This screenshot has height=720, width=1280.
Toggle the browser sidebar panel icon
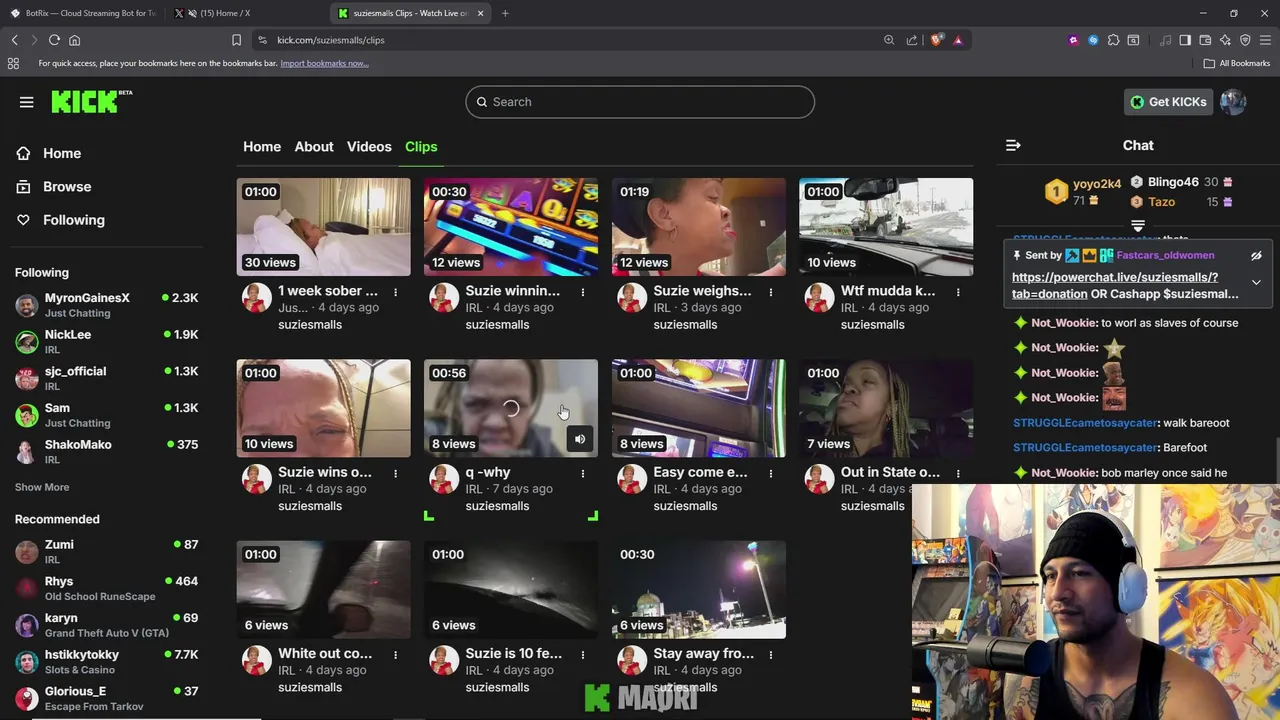point(1185,40)
